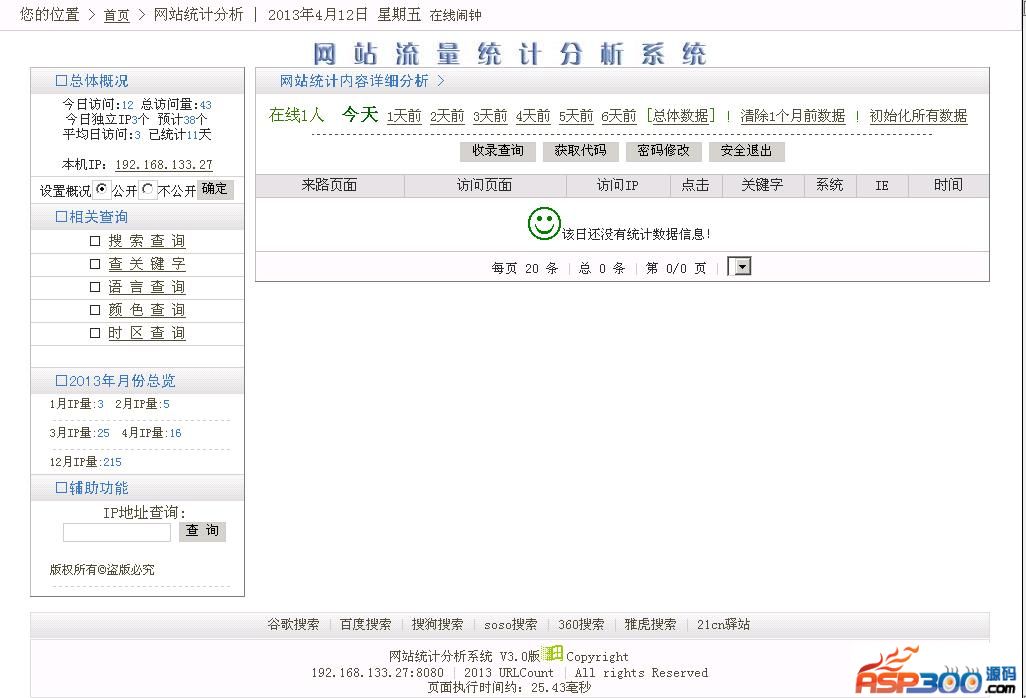
Task: Click the 获取代码 button
Action: click(580, 151)
